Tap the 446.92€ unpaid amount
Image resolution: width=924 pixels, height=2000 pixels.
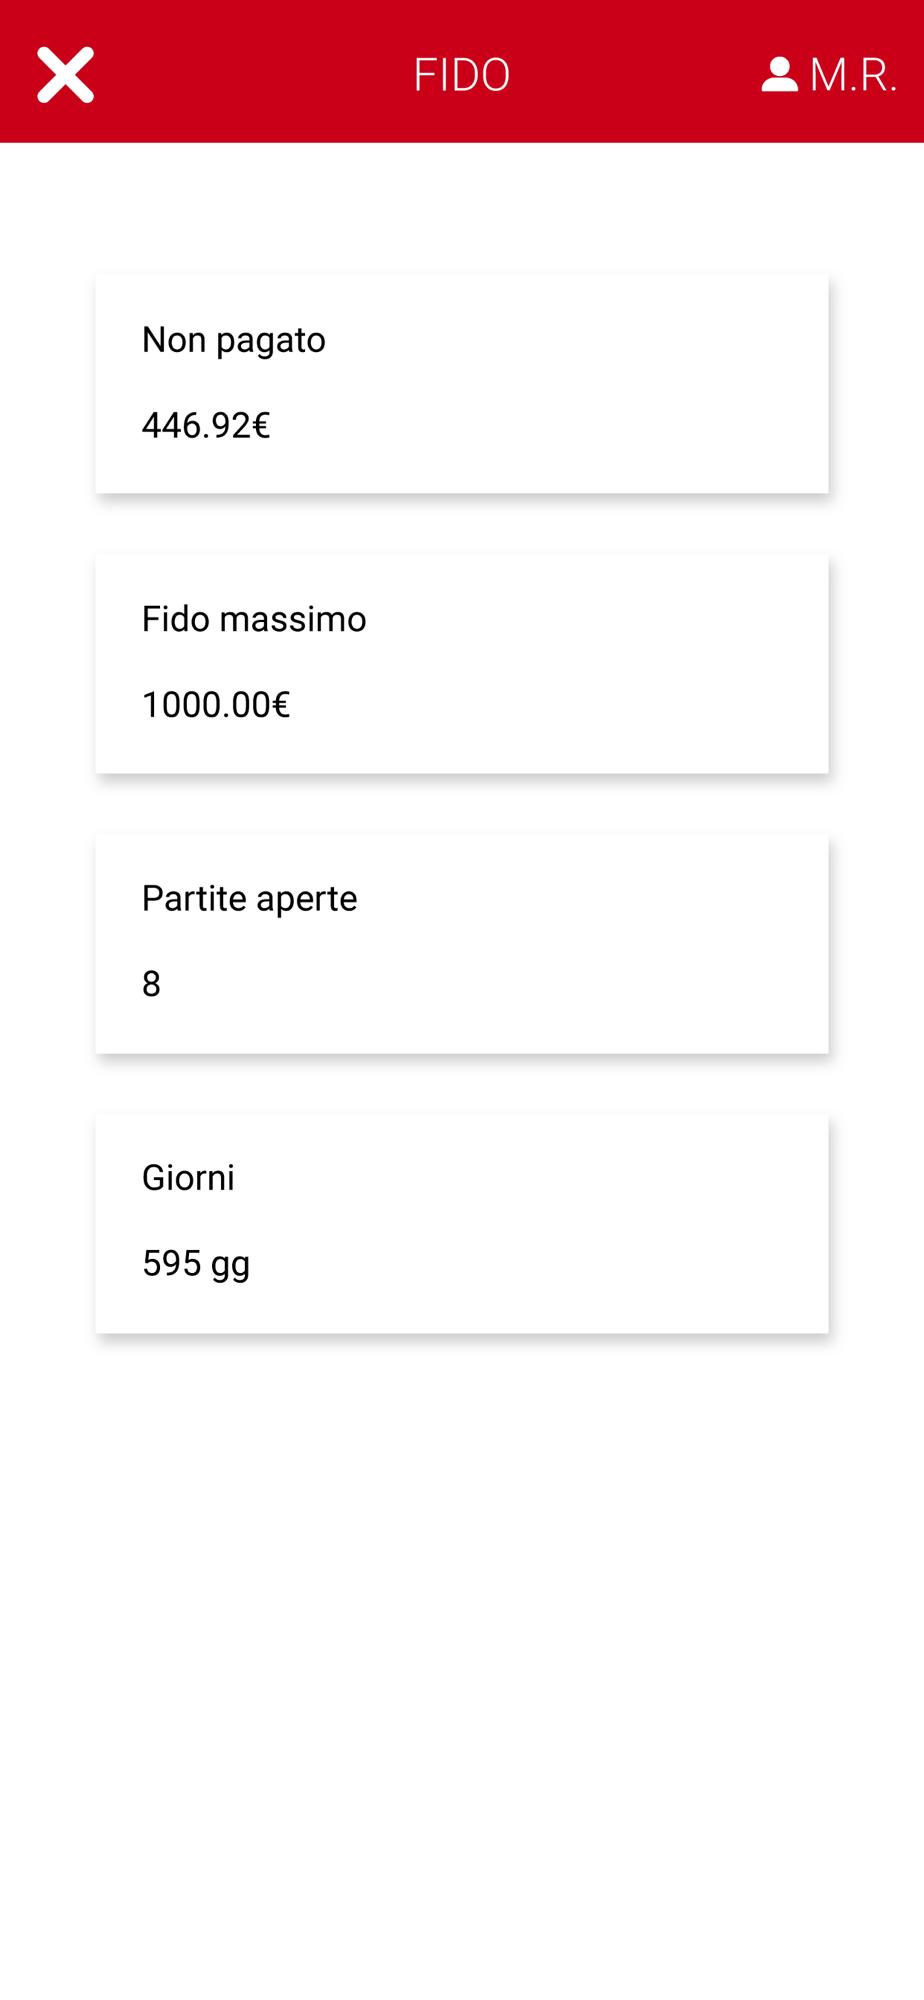click(206, 426)
